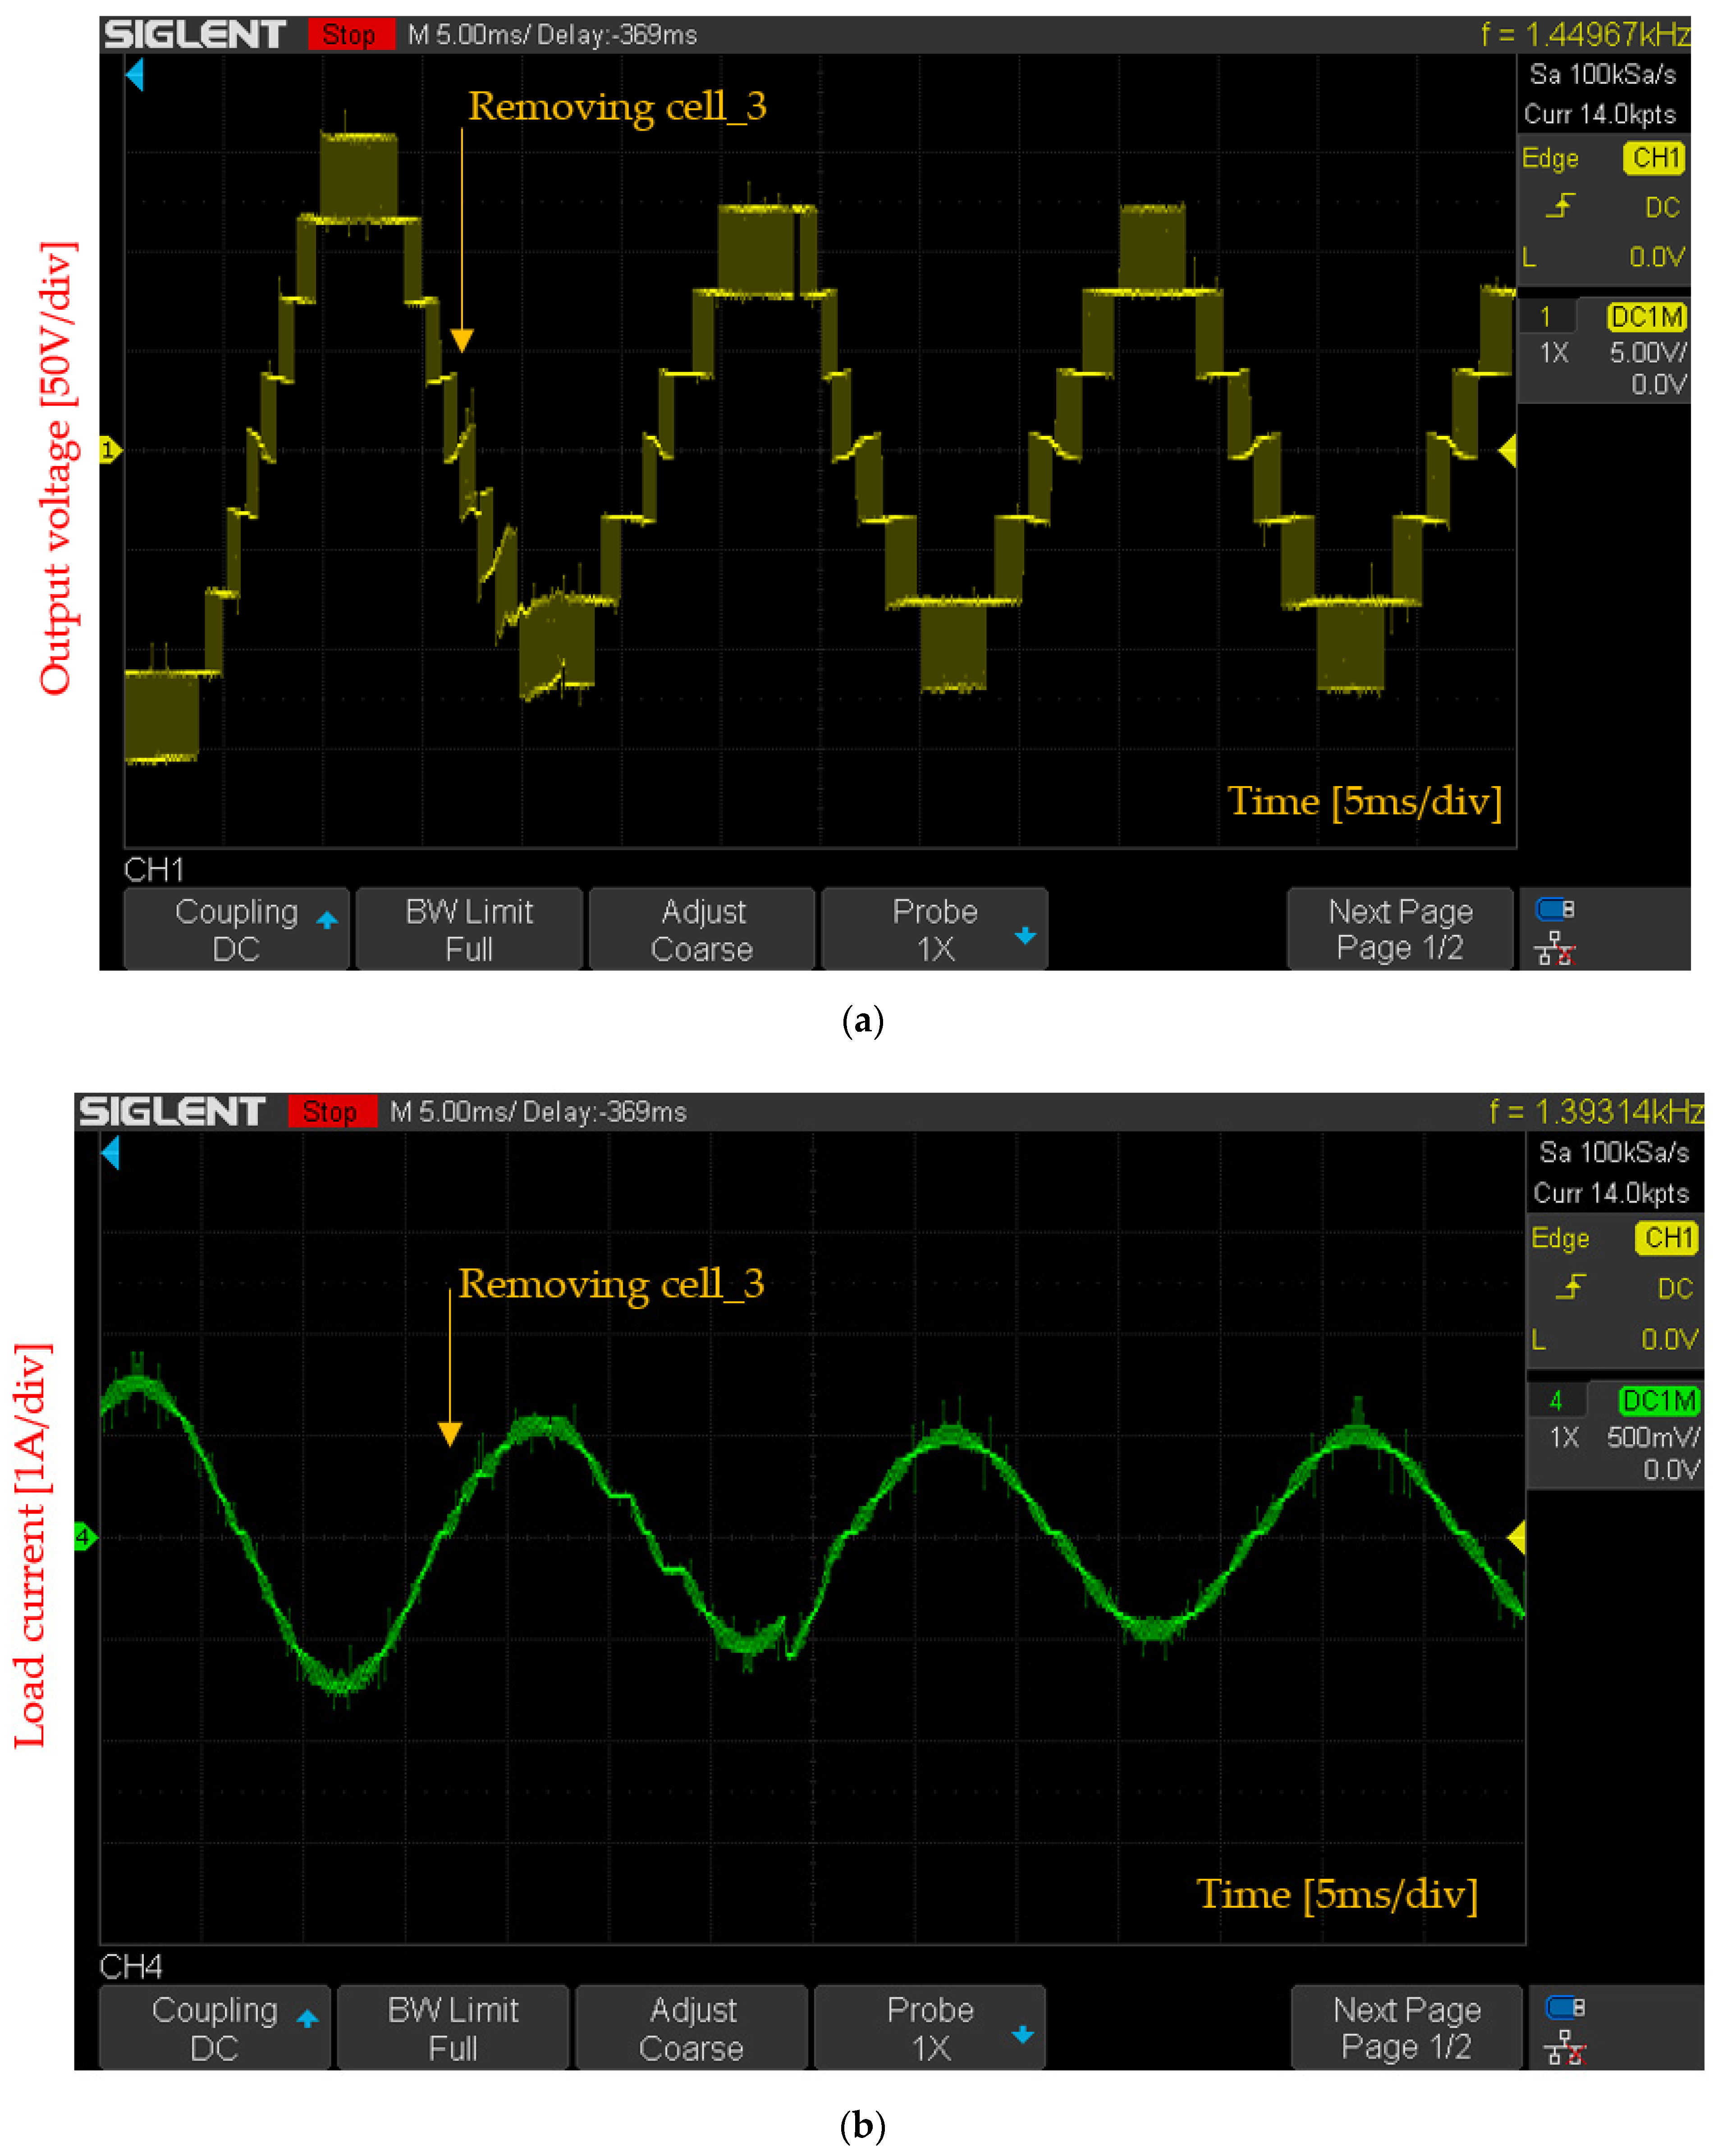Click yellow channel 1 ground level marker

[x=110, y=450]
